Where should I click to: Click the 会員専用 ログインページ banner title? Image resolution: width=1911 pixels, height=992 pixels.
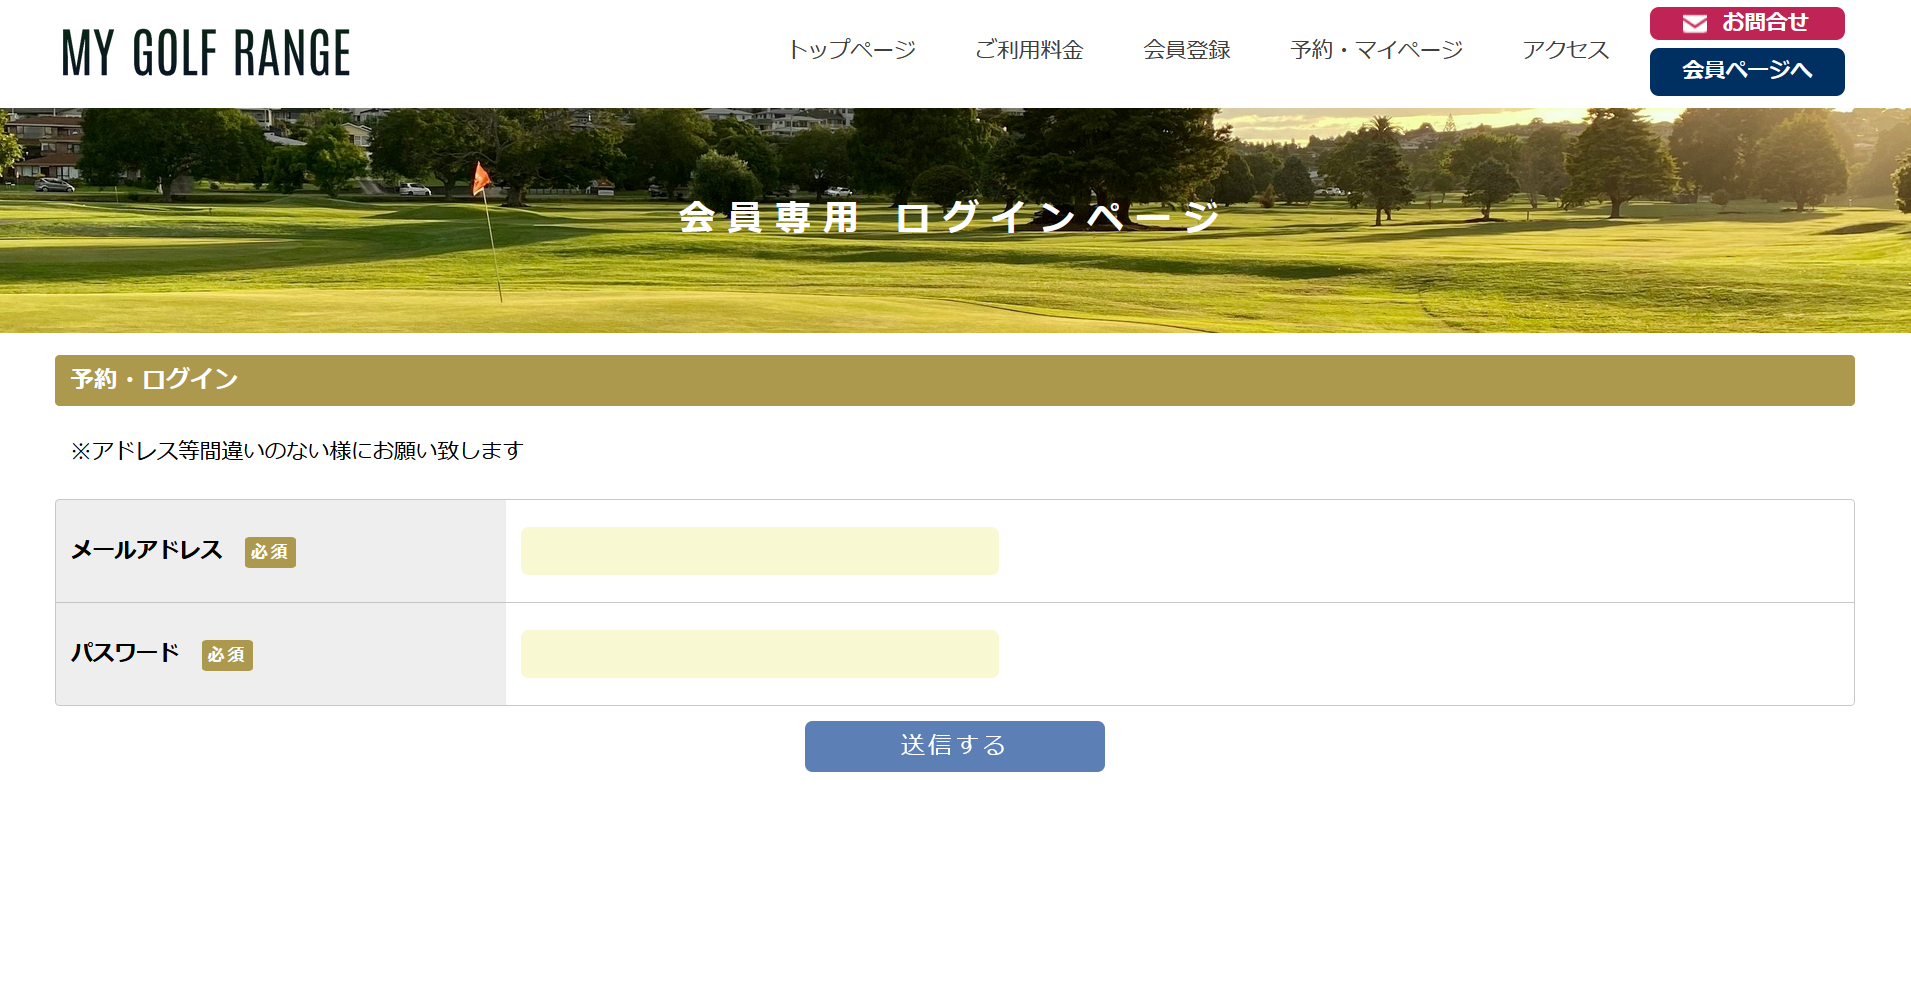(948, 217)
